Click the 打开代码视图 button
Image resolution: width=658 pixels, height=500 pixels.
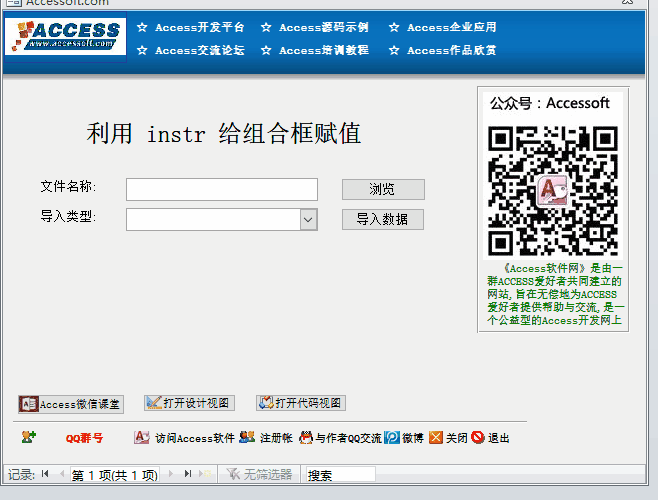coord(301,403)
